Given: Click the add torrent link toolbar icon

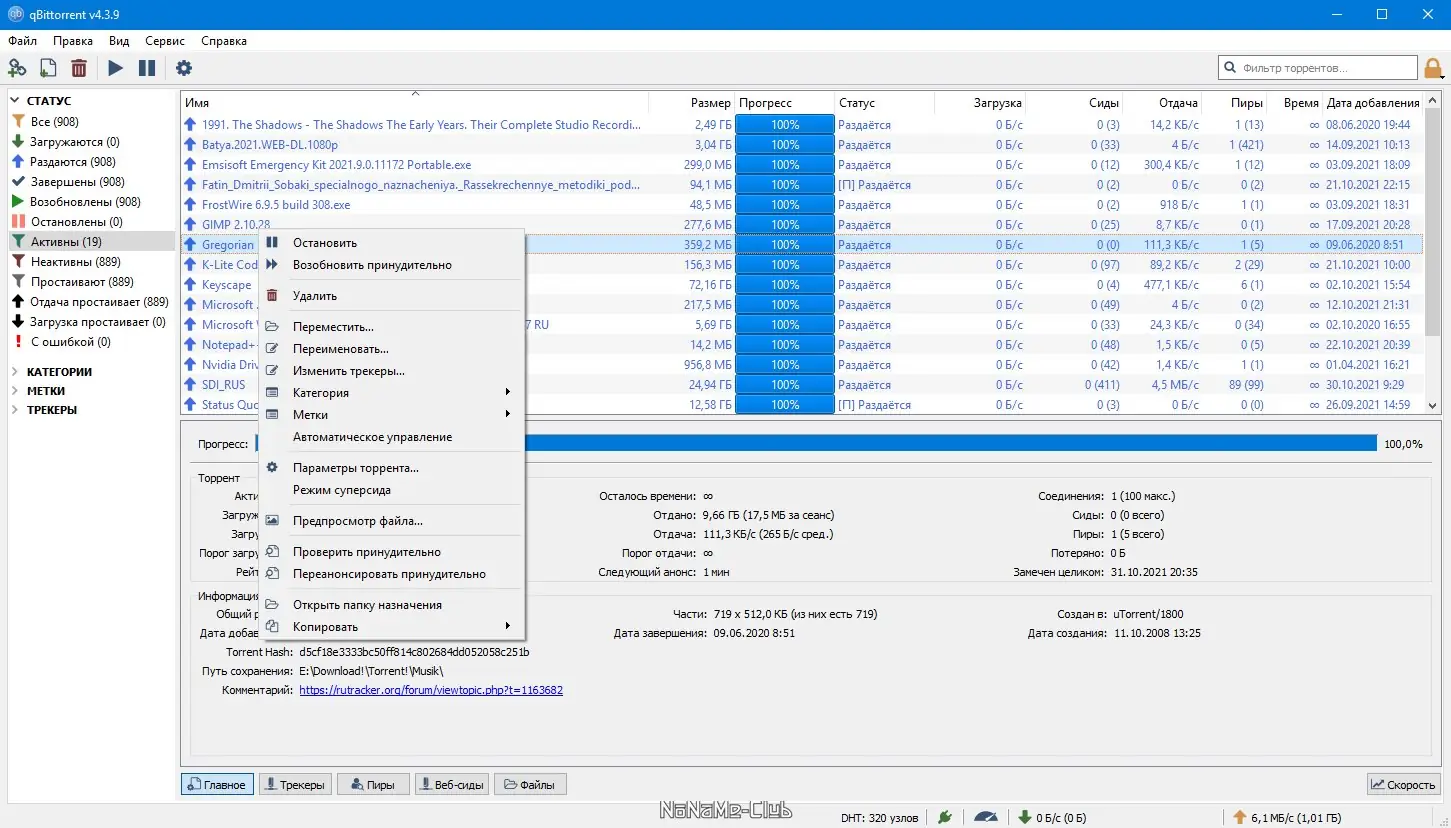Looking at the screenshot, I should click(x=17, y=68).
